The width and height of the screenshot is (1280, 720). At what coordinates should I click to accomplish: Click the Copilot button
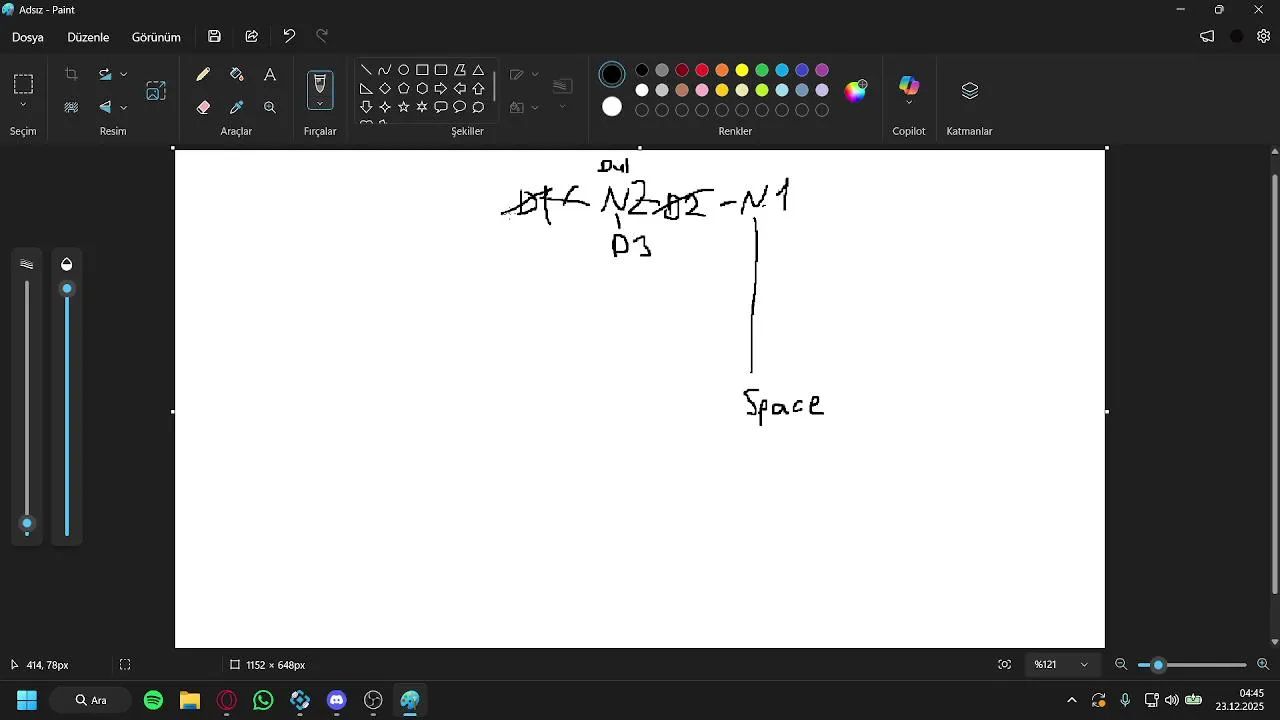[x=909, y=85]
